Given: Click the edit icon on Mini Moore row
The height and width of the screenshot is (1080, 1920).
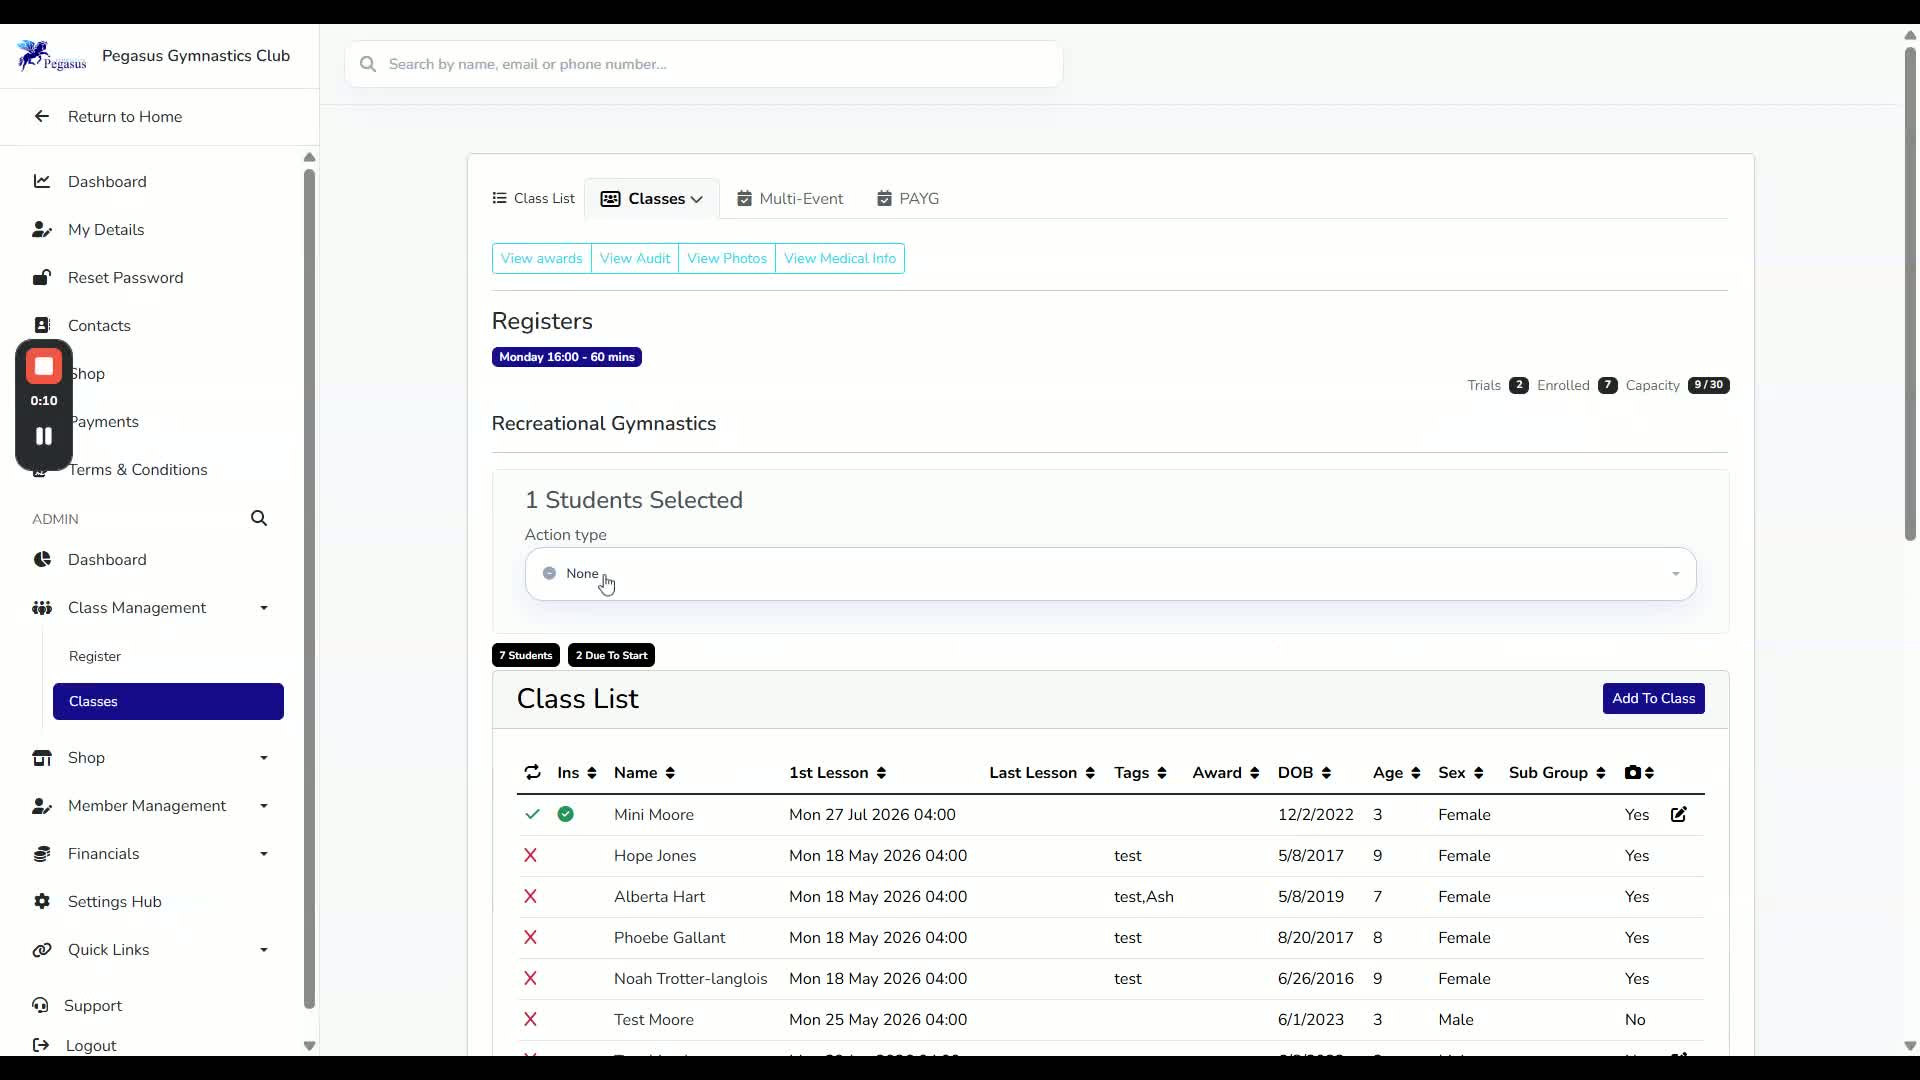Looking at the screenshot, I should tap(1679, 814).
